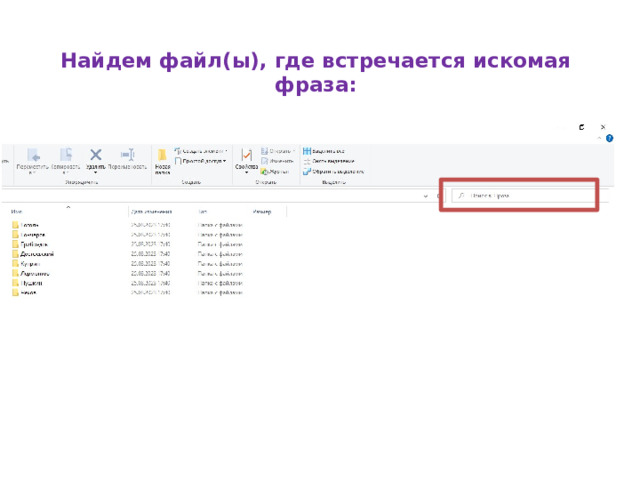Open the Простой доступ (Easy access) dropdown
Image resolution: width=640 pixels, height=480 pixels.
click(x=200, y=161)
